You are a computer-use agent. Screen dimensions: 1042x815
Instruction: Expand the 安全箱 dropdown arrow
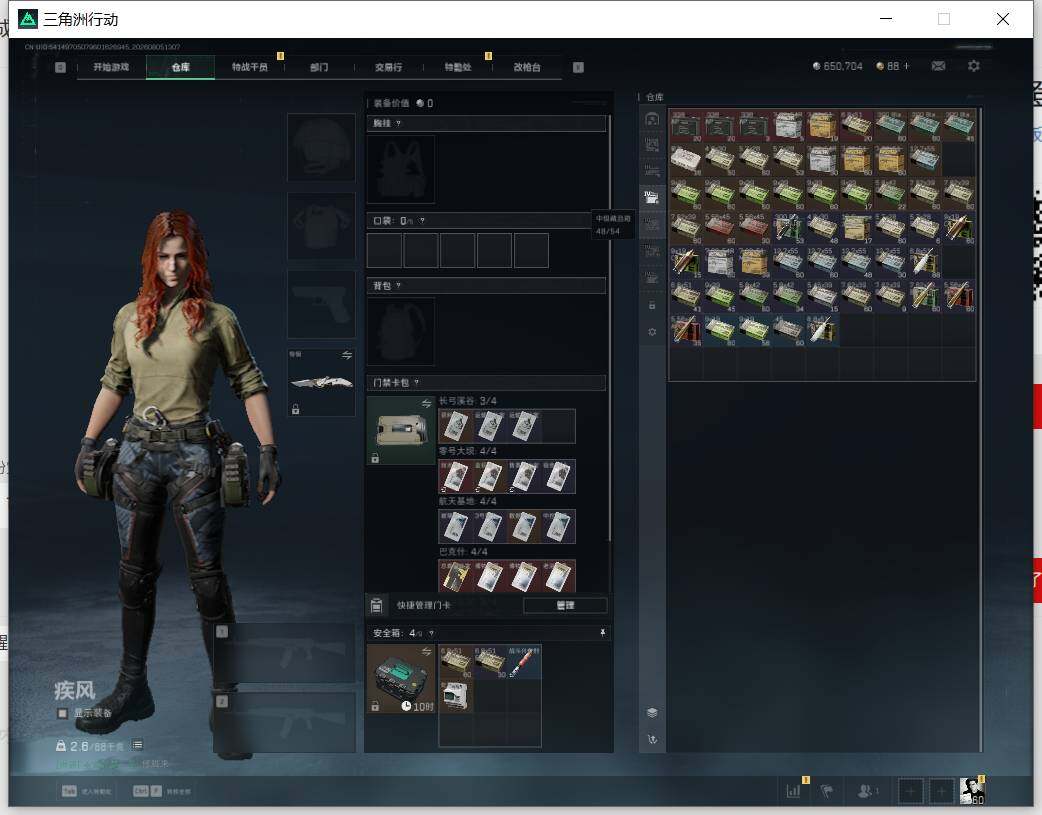tap(431, 634)
